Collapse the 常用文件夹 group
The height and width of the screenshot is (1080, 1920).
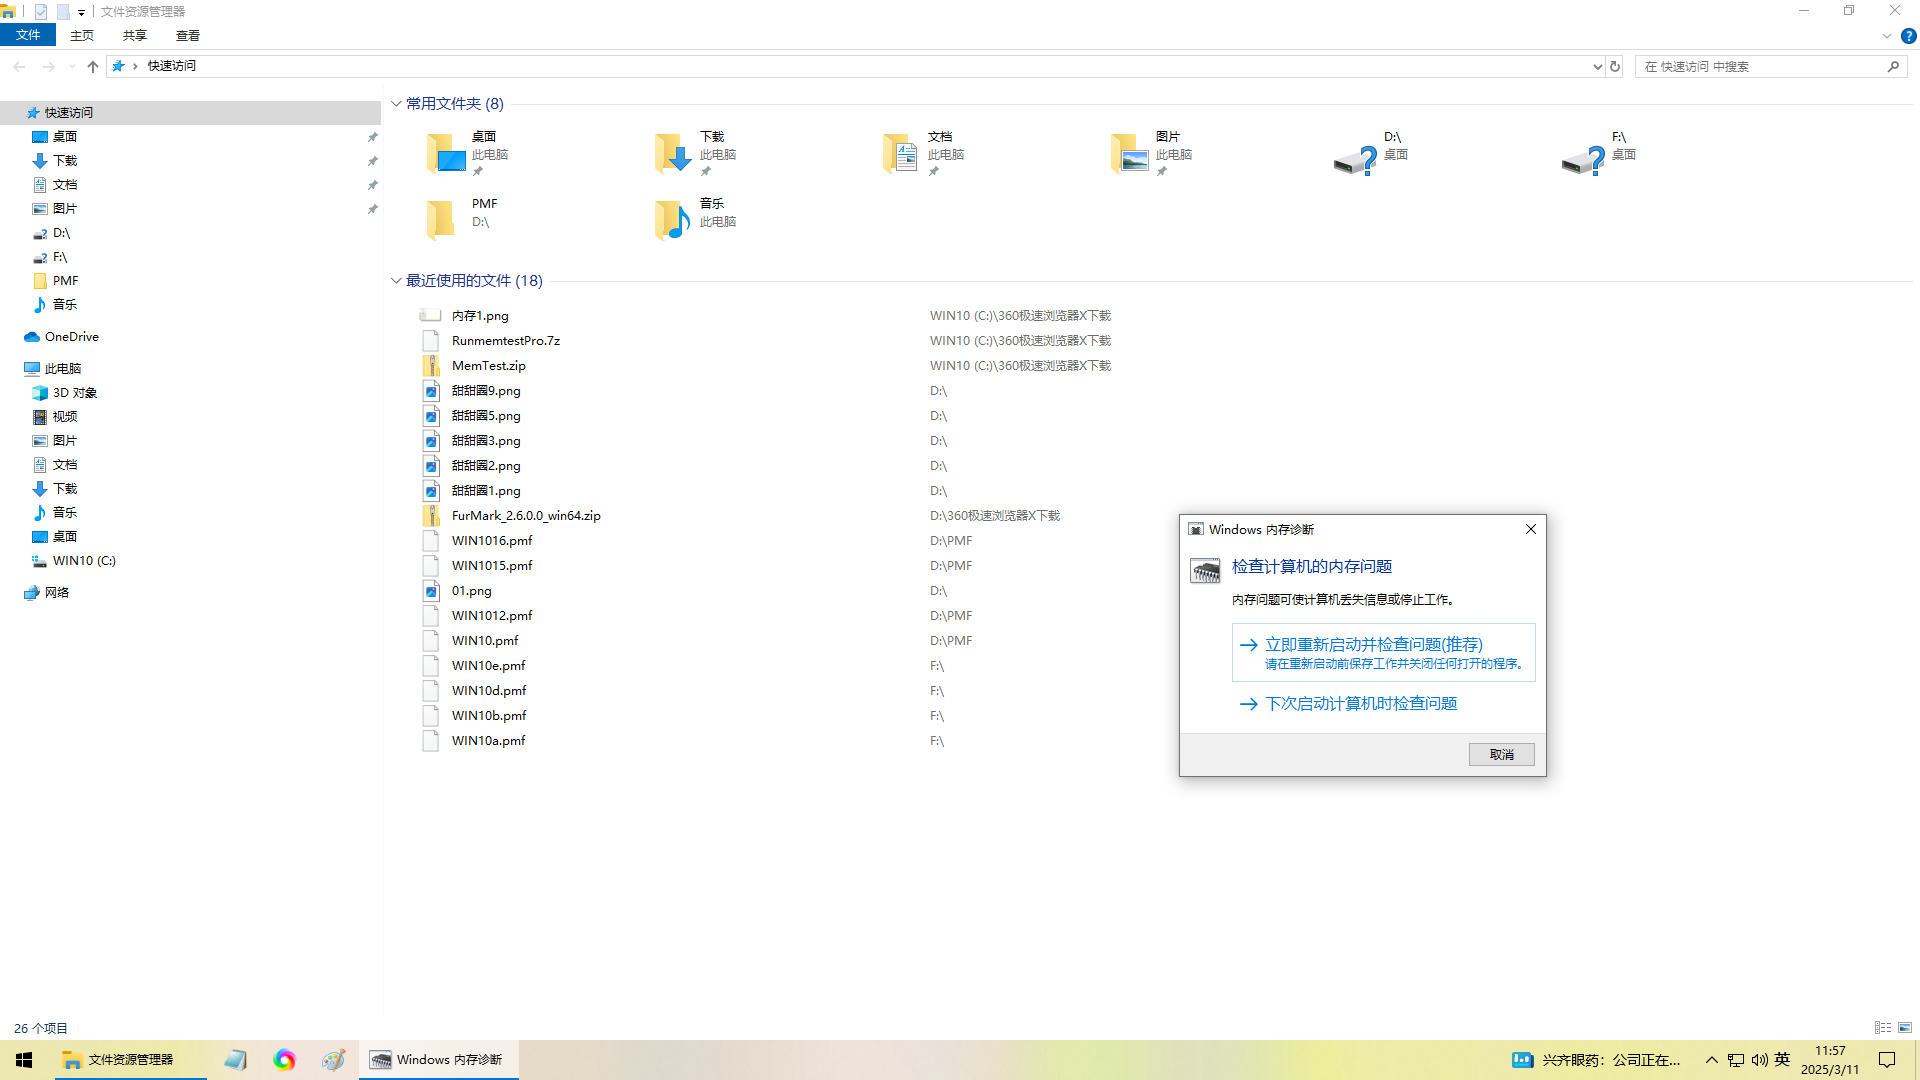396,103
